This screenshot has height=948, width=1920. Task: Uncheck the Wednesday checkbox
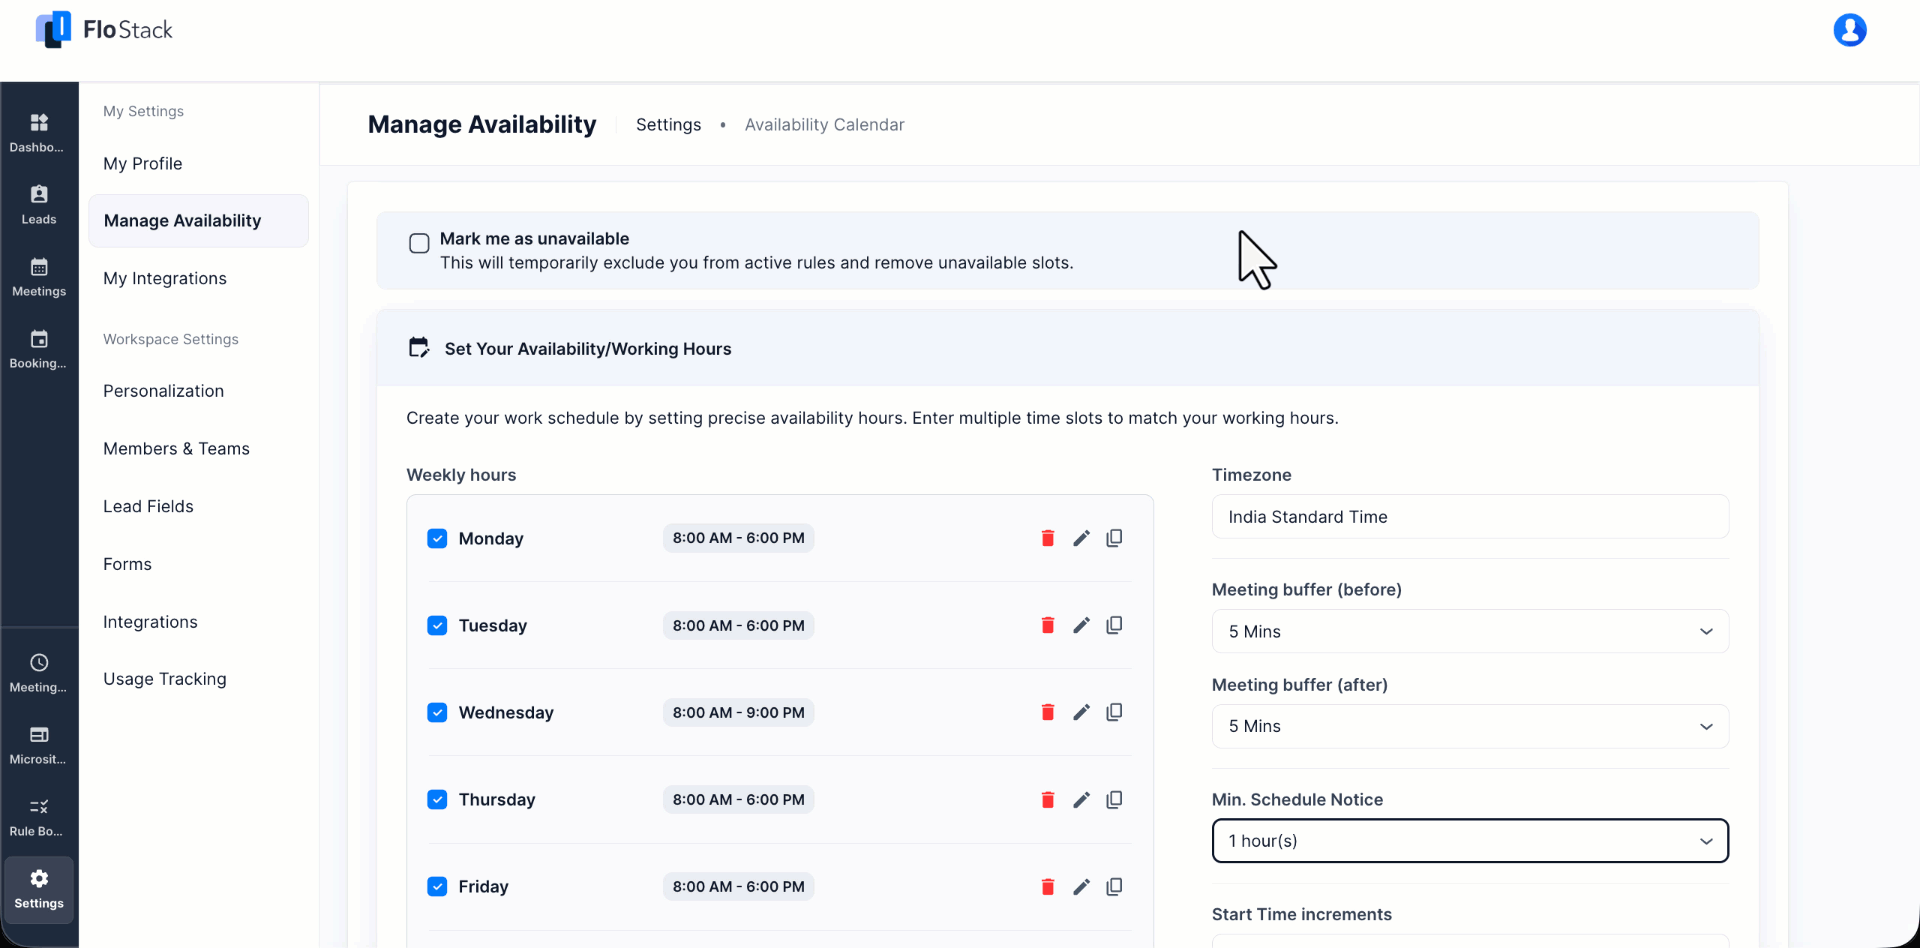click(437, 712)
